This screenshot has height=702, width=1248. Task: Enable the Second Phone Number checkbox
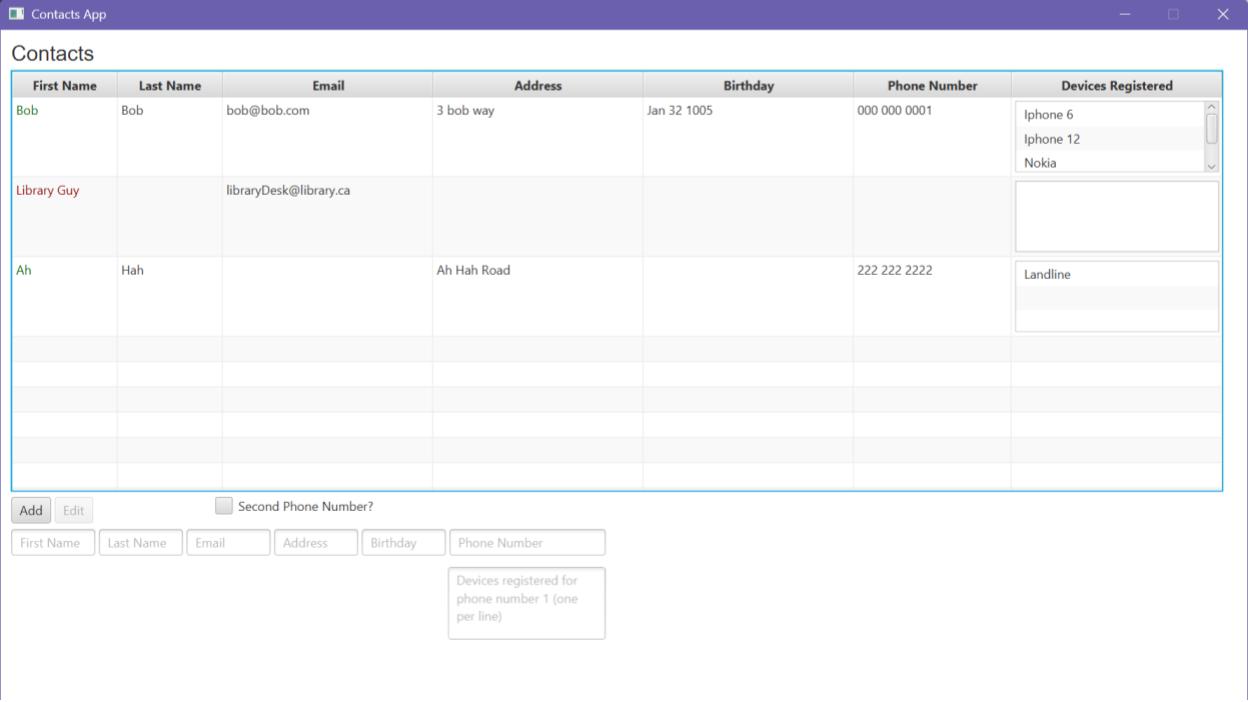click(x=224, y=506)
